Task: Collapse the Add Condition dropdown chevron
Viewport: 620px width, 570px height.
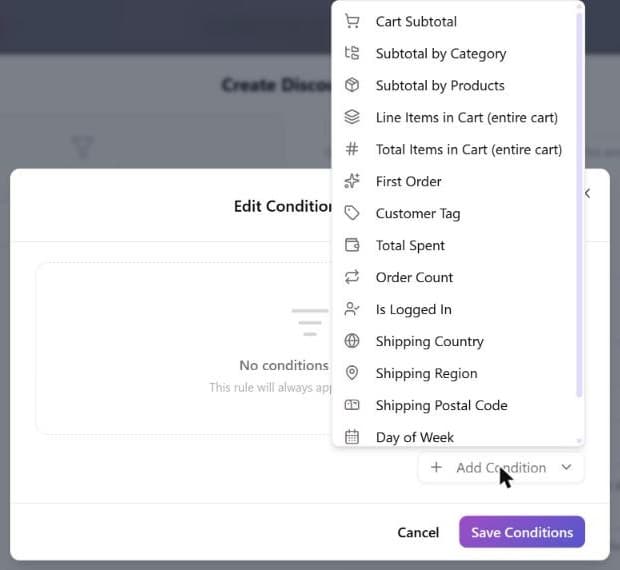Action: (x=566, y=467)
